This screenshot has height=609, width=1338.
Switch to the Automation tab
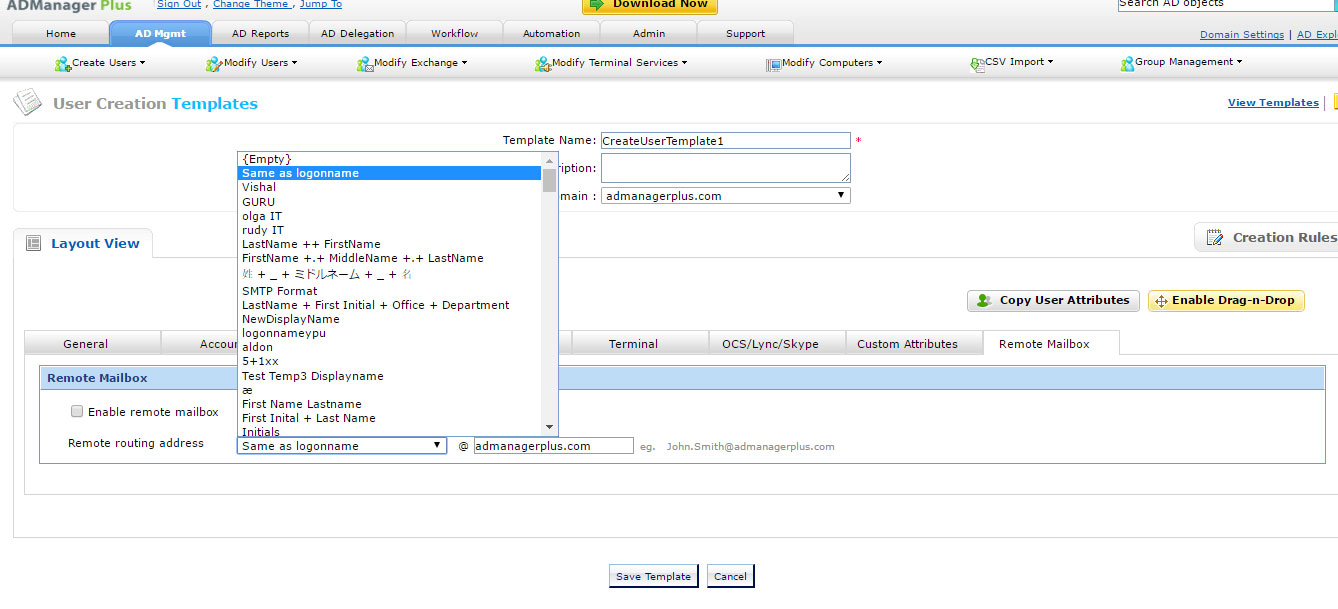(x=551, y=33)
